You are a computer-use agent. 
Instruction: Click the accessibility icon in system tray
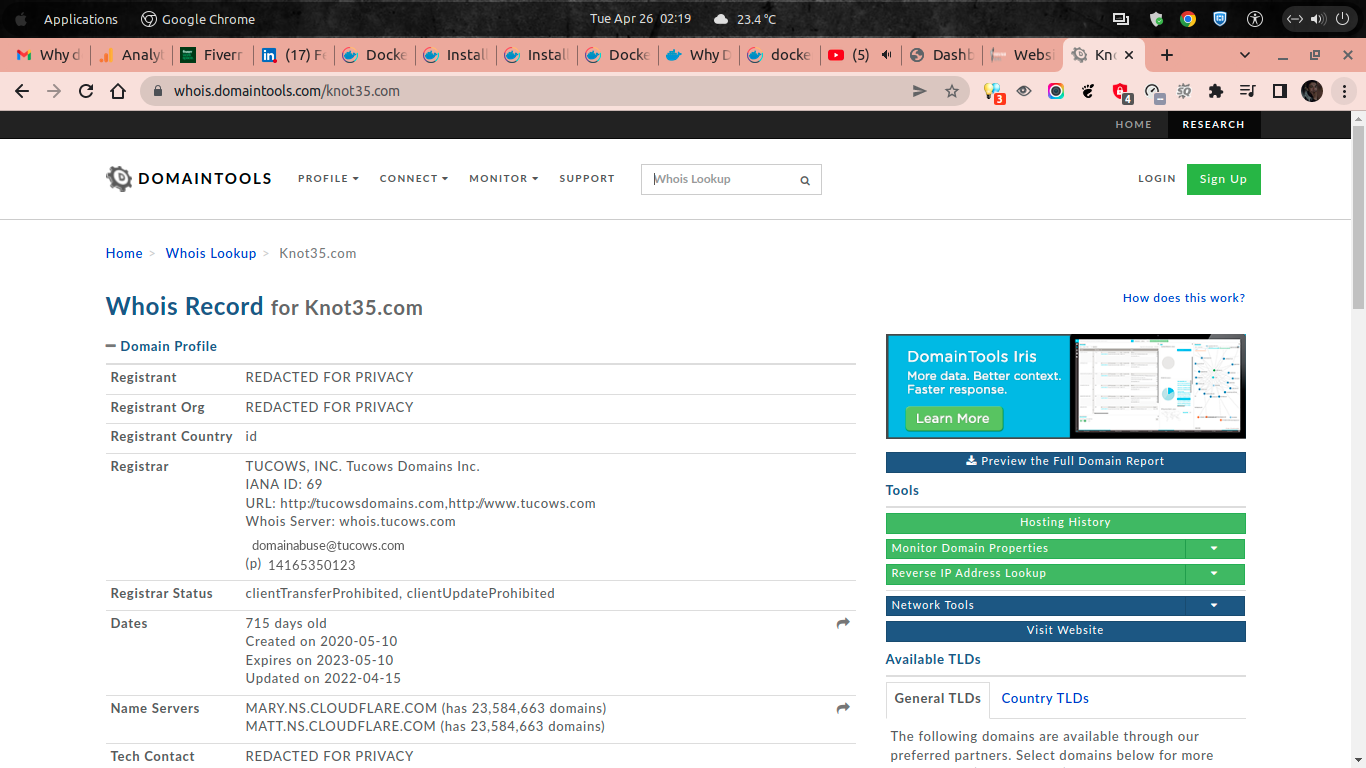point(1255,19)
